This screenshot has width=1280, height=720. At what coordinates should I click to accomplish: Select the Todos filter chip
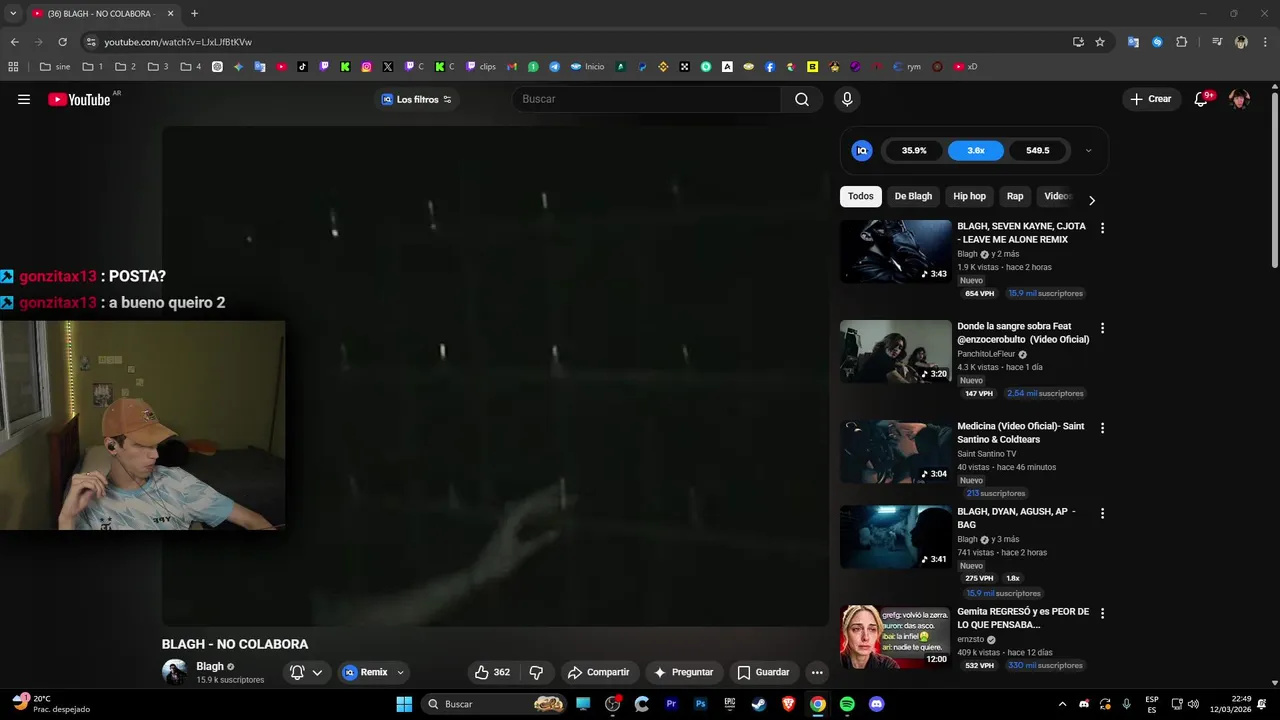861,196
